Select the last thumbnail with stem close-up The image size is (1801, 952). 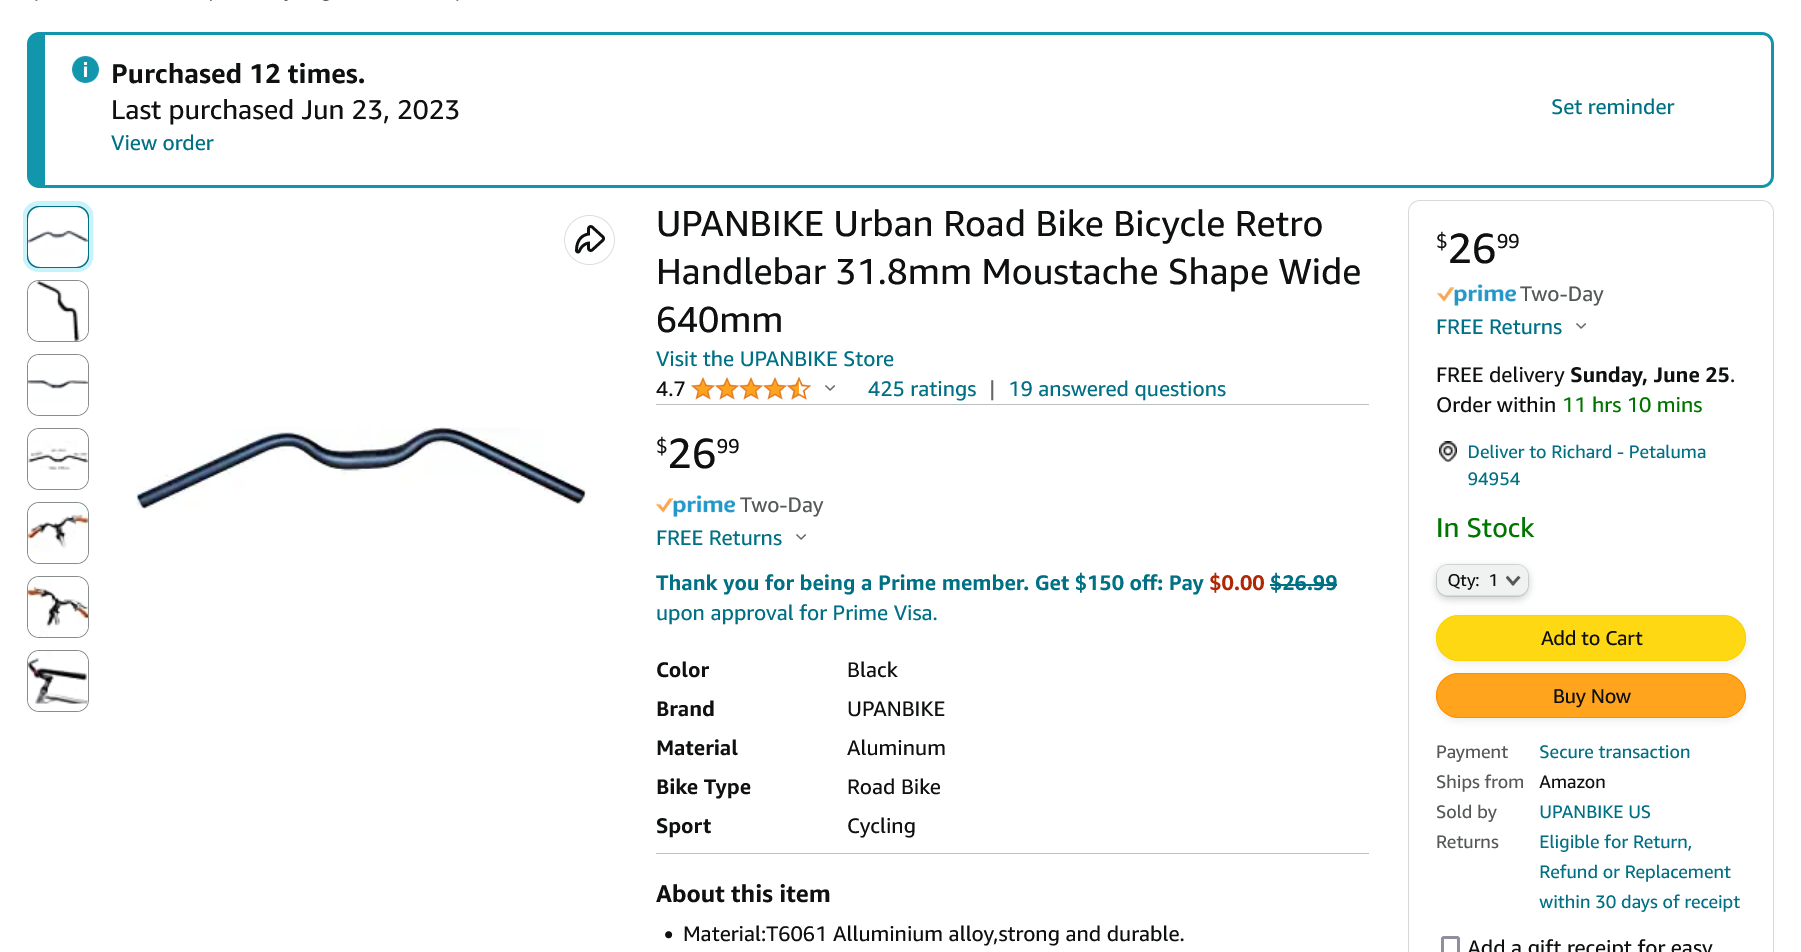(58, 681)
